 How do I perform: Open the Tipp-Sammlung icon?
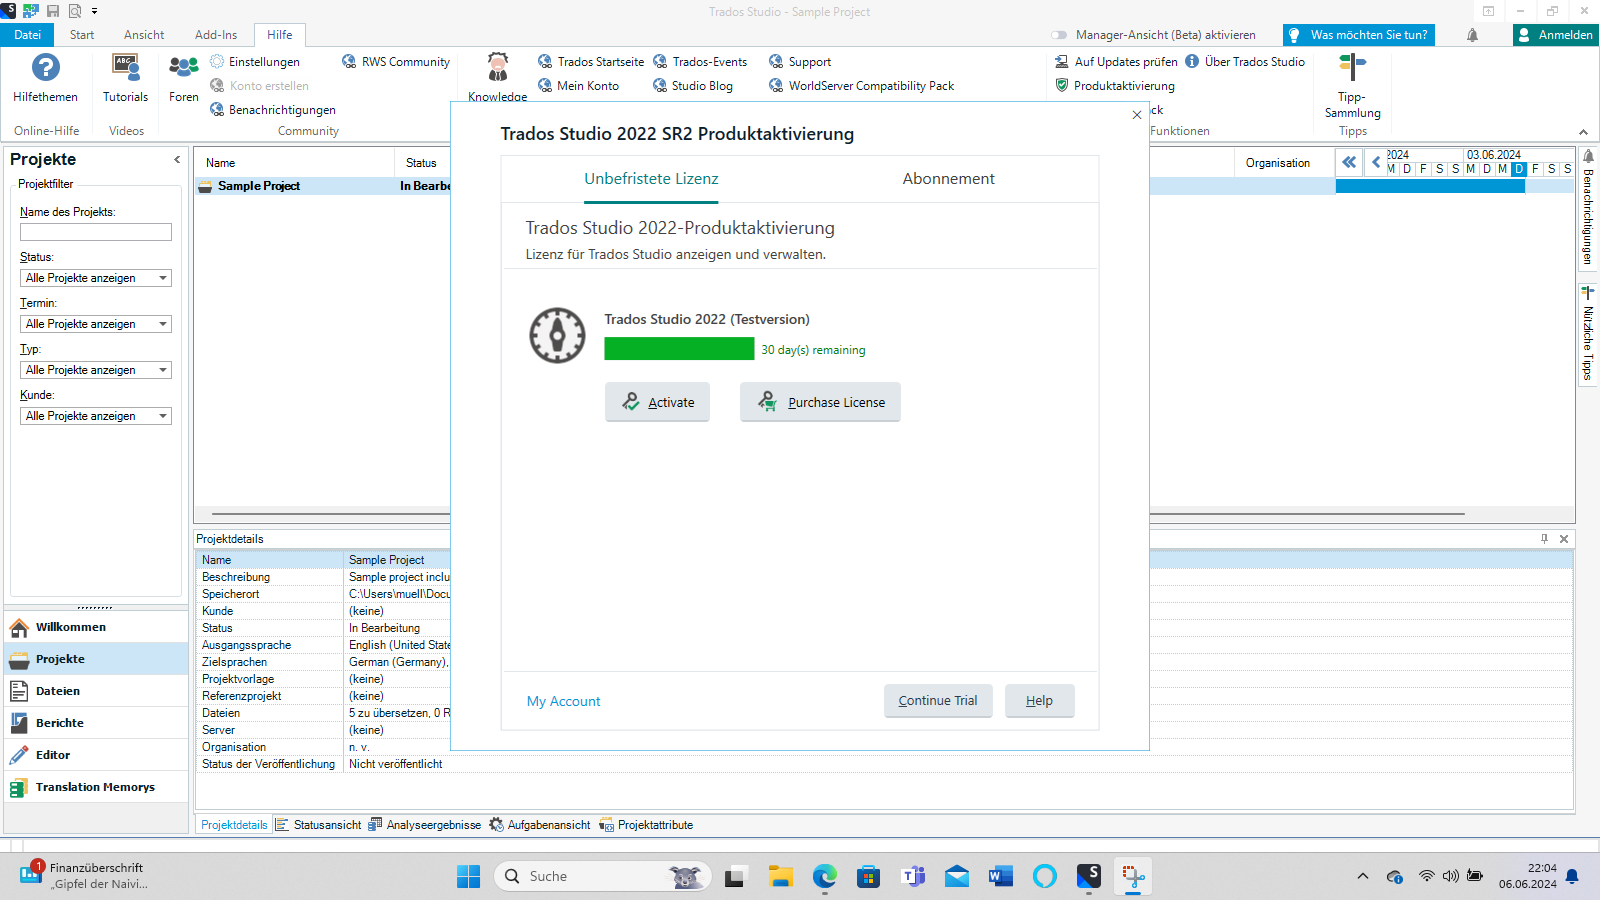click(1352, 86)
